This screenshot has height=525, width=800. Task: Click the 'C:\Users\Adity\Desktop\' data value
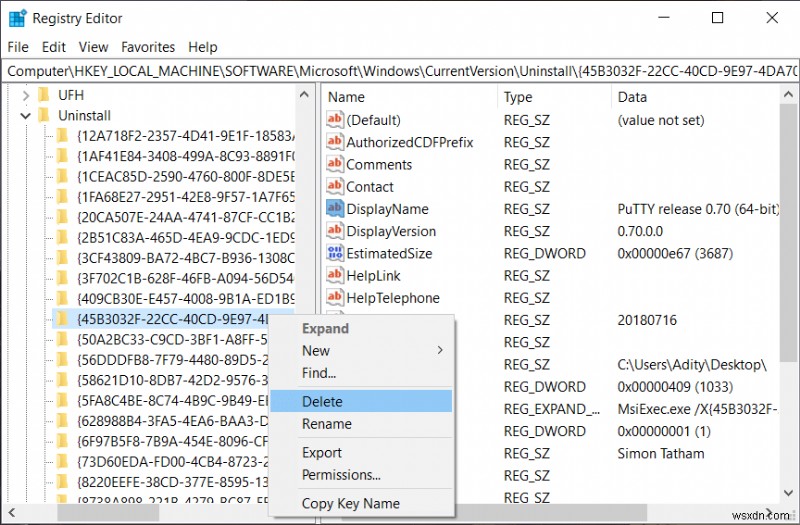point(692,365)
